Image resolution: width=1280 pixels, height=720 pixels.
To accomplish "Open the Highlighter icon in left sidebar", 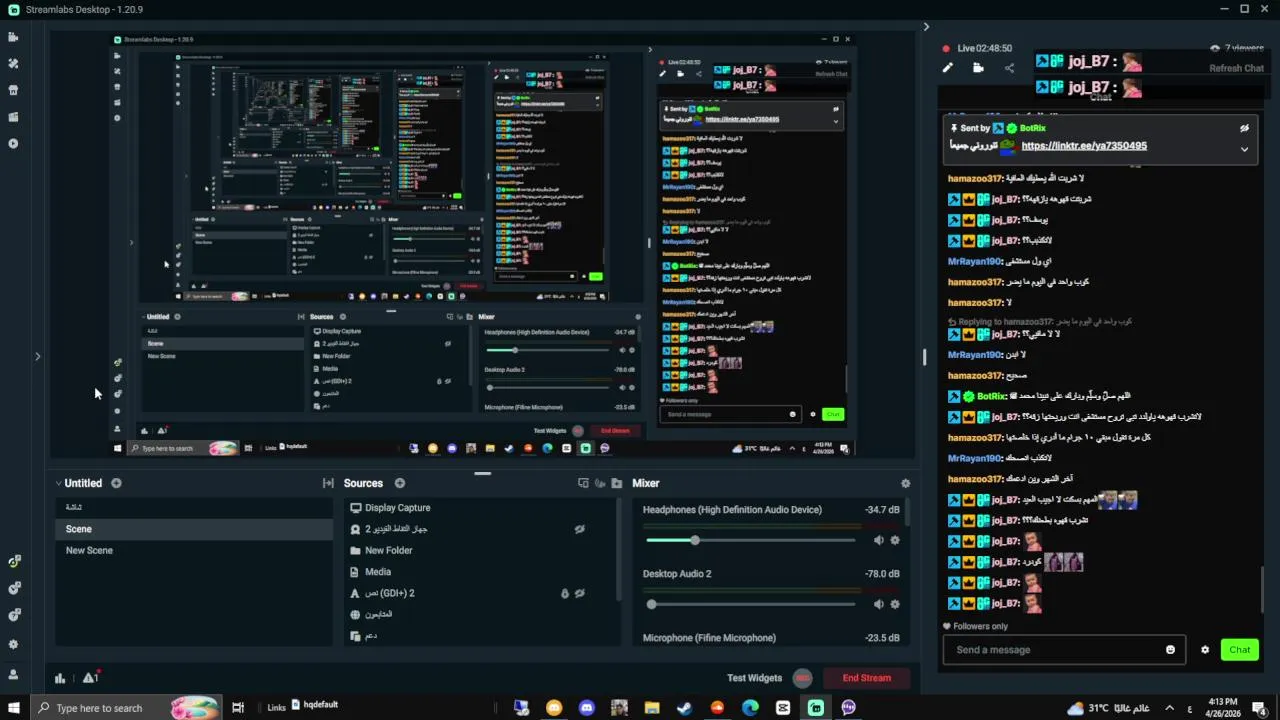I will (x=13, y=117).
